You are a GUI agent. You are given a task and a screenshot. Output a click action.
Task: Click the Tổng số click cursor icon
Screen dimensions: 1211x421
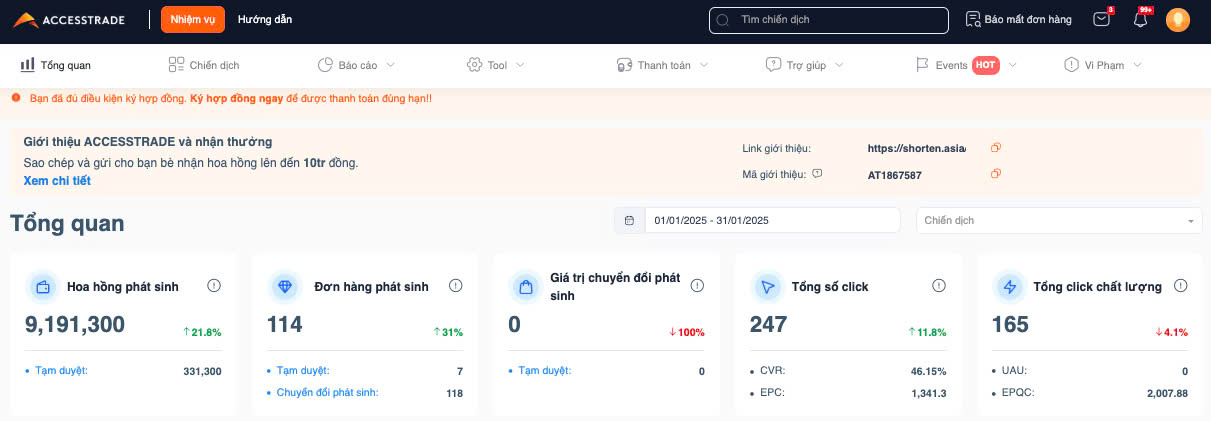pos(768,287)
